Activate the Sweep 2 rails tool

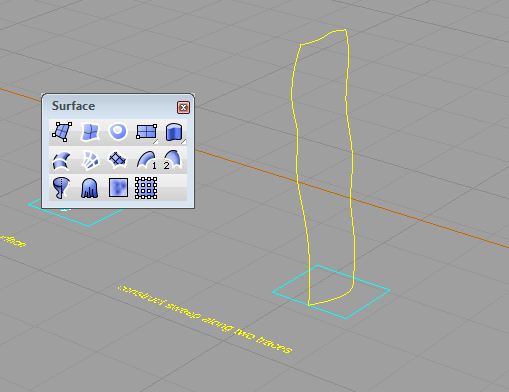pyautogui.click(x=174, y=160)
